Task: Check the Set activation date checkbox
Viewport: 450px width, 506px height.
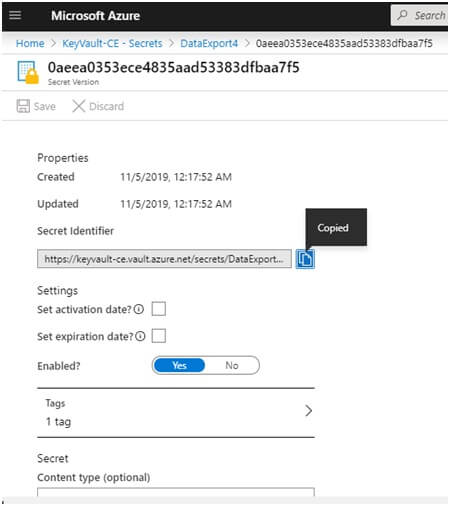Action: point(159,309)
